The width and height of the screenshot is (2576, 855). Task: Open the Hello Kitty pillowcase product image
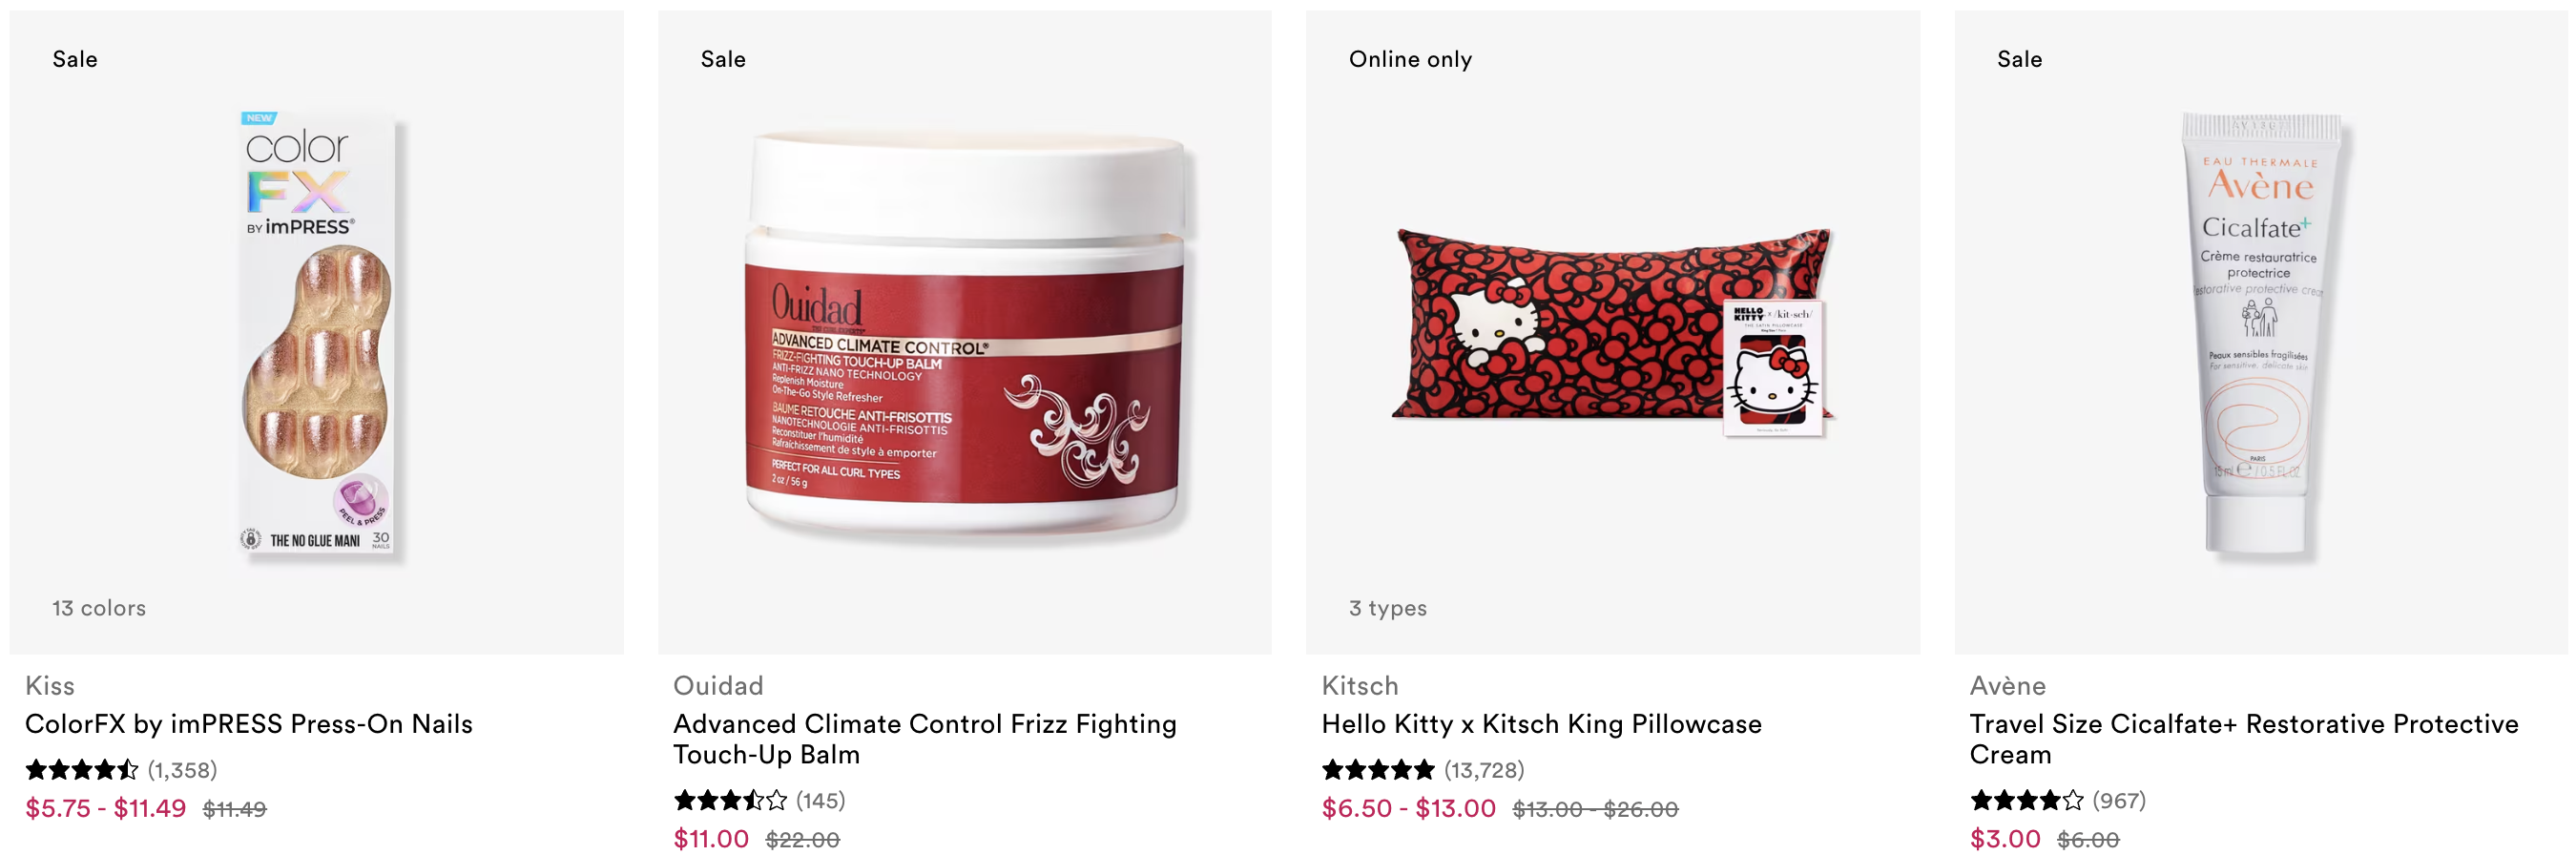click(1612, 333)
